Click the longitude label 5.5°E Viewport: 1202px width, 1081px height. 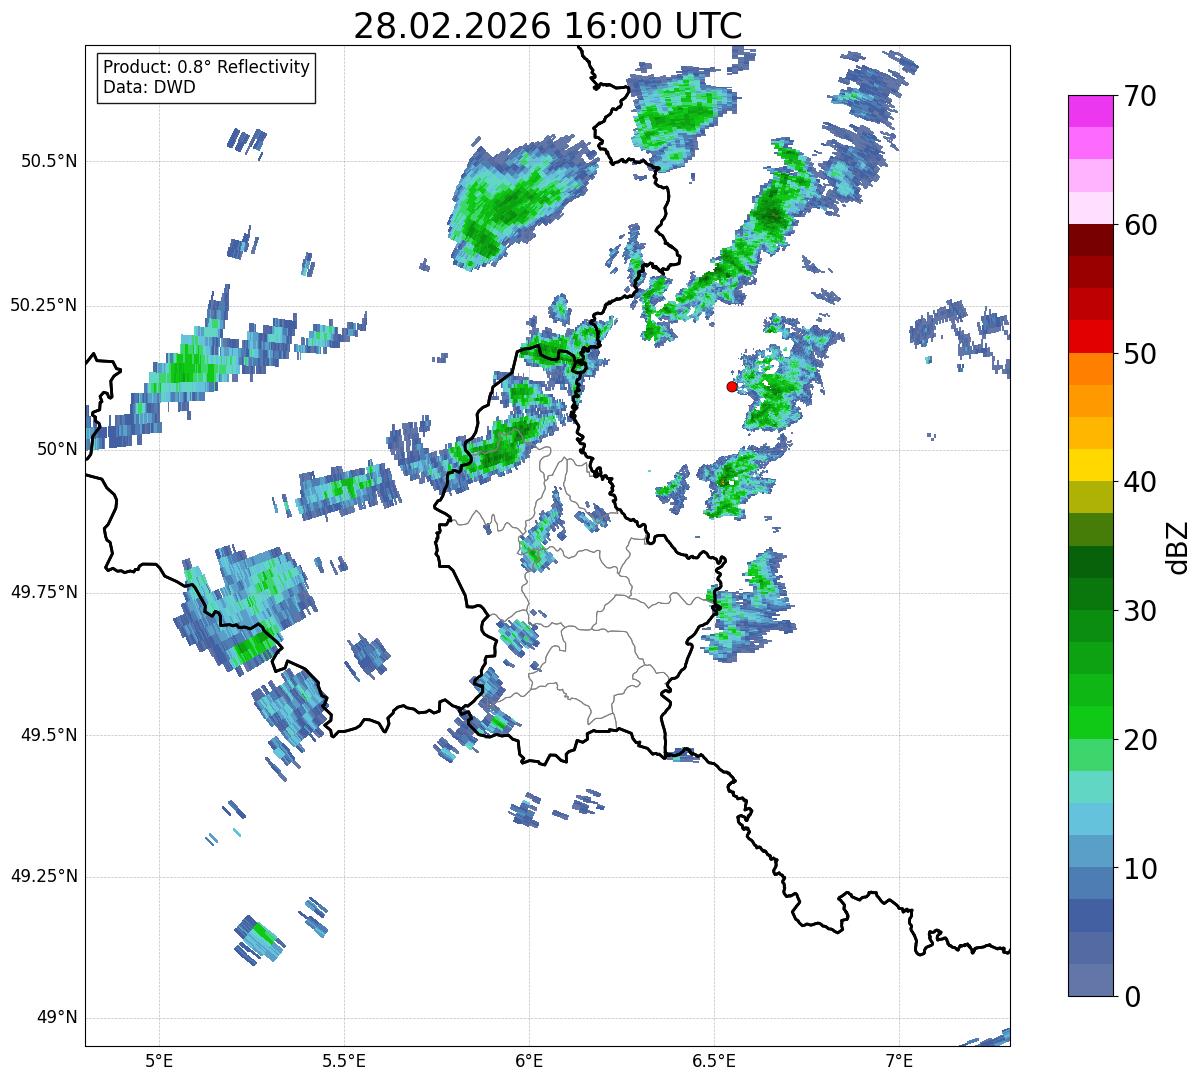344,1061
